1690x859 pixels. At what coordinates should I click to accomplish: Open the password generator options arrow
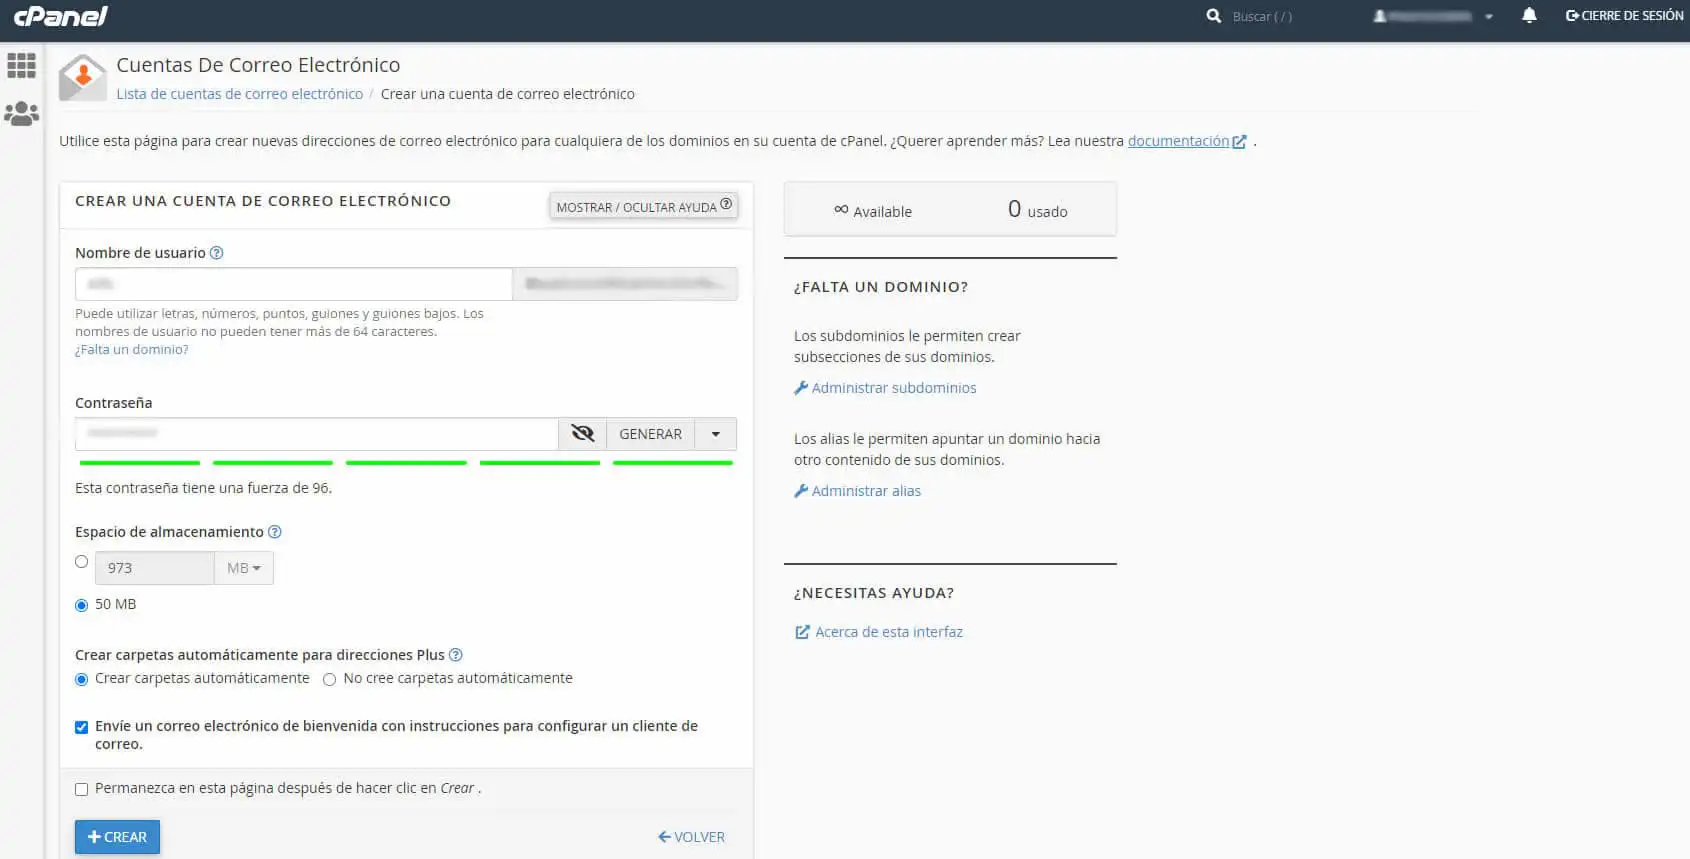tap(716, 434)
